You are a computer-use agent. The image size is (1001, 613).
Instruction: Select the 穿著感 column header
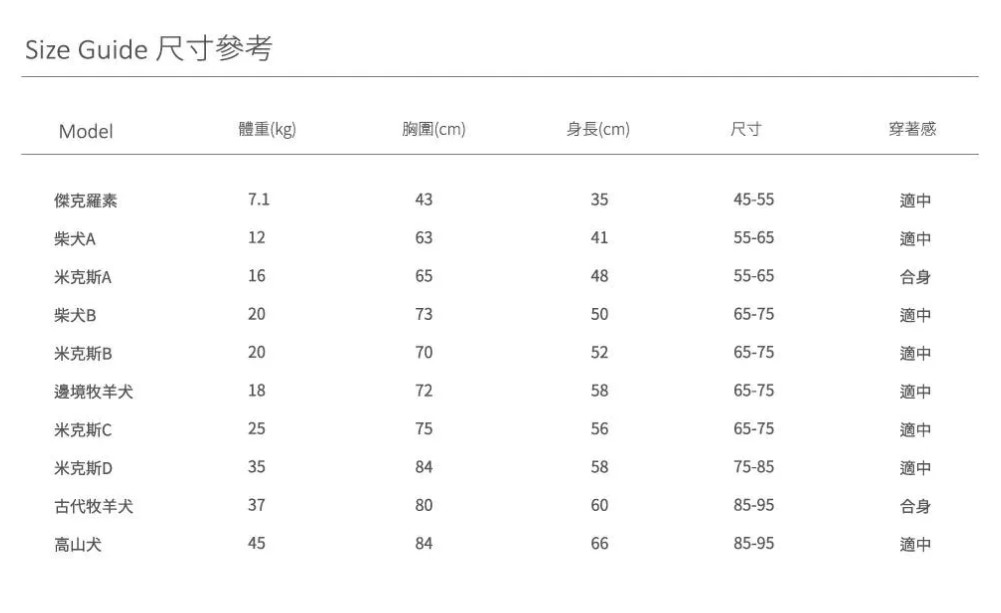(x=913, y=129)
